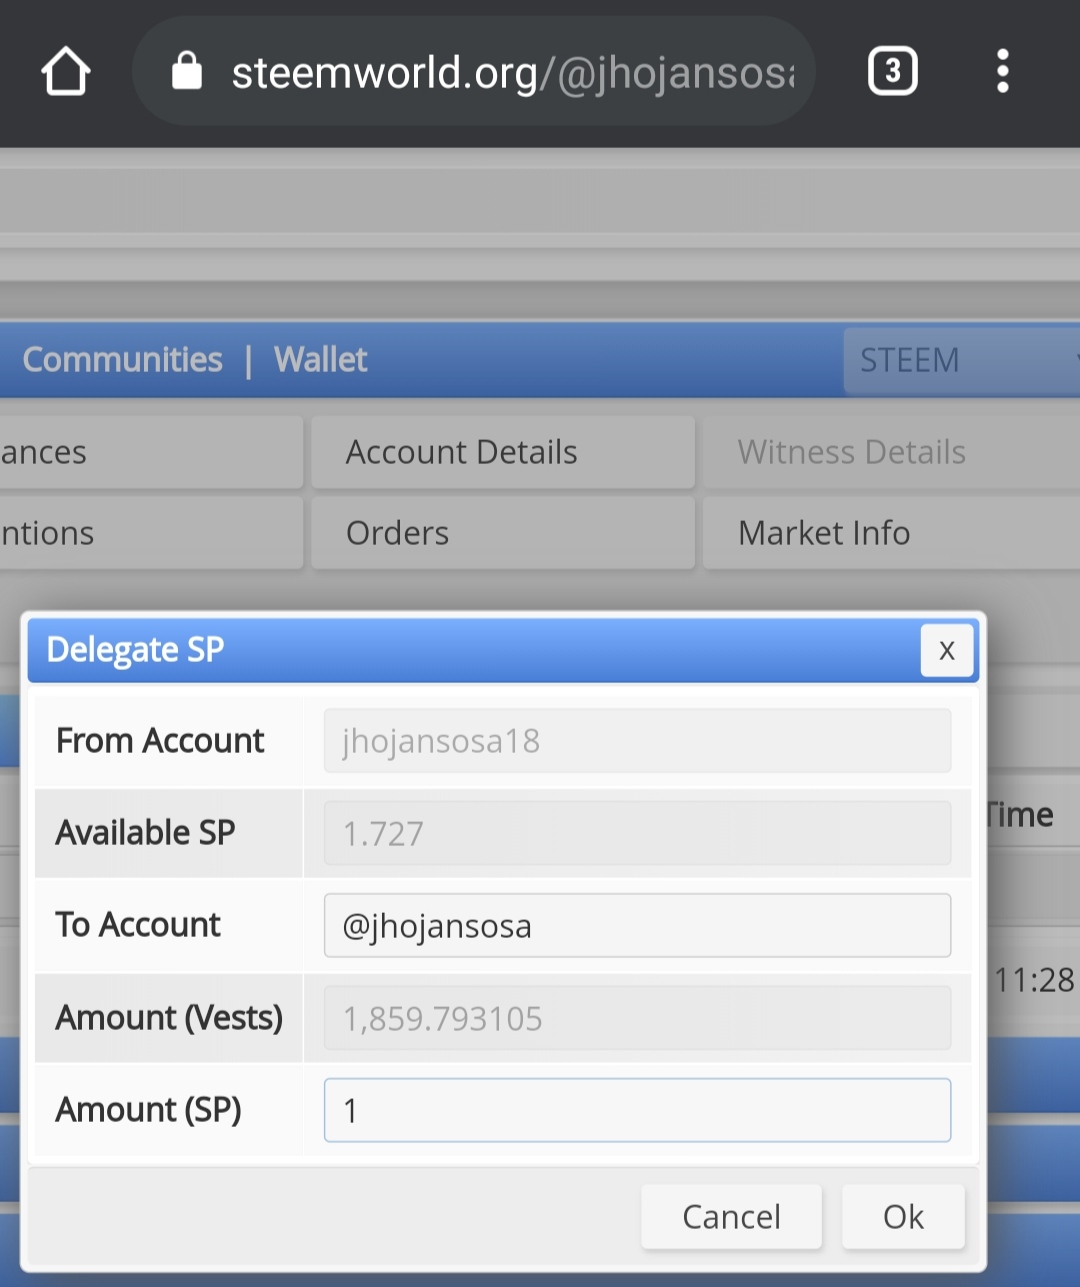Click the From Account field jhojansosa18
Image resolution: width=1080 pixels, height=1287 pixels.
[x=637, y=741]
